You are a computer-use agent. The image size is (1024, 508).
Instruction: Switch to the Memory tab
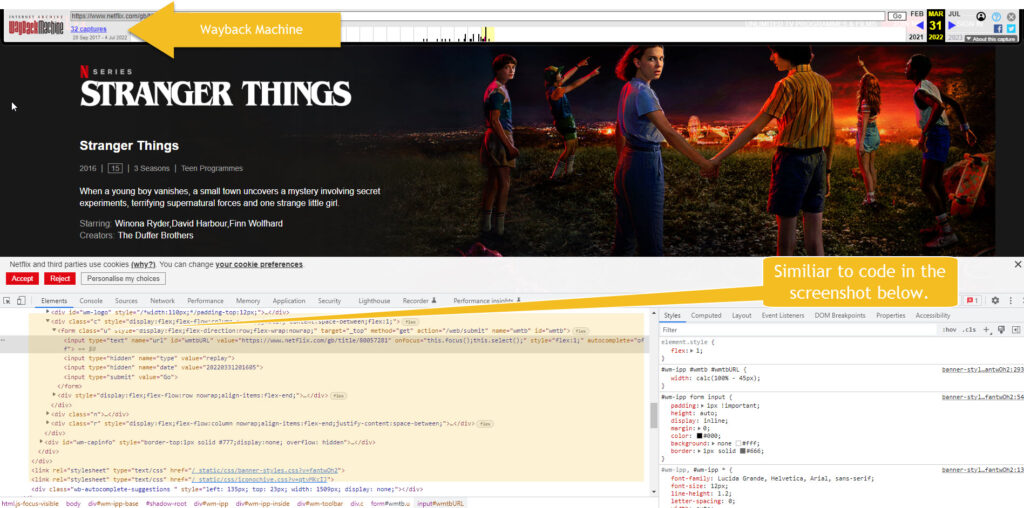click(248, 301)
